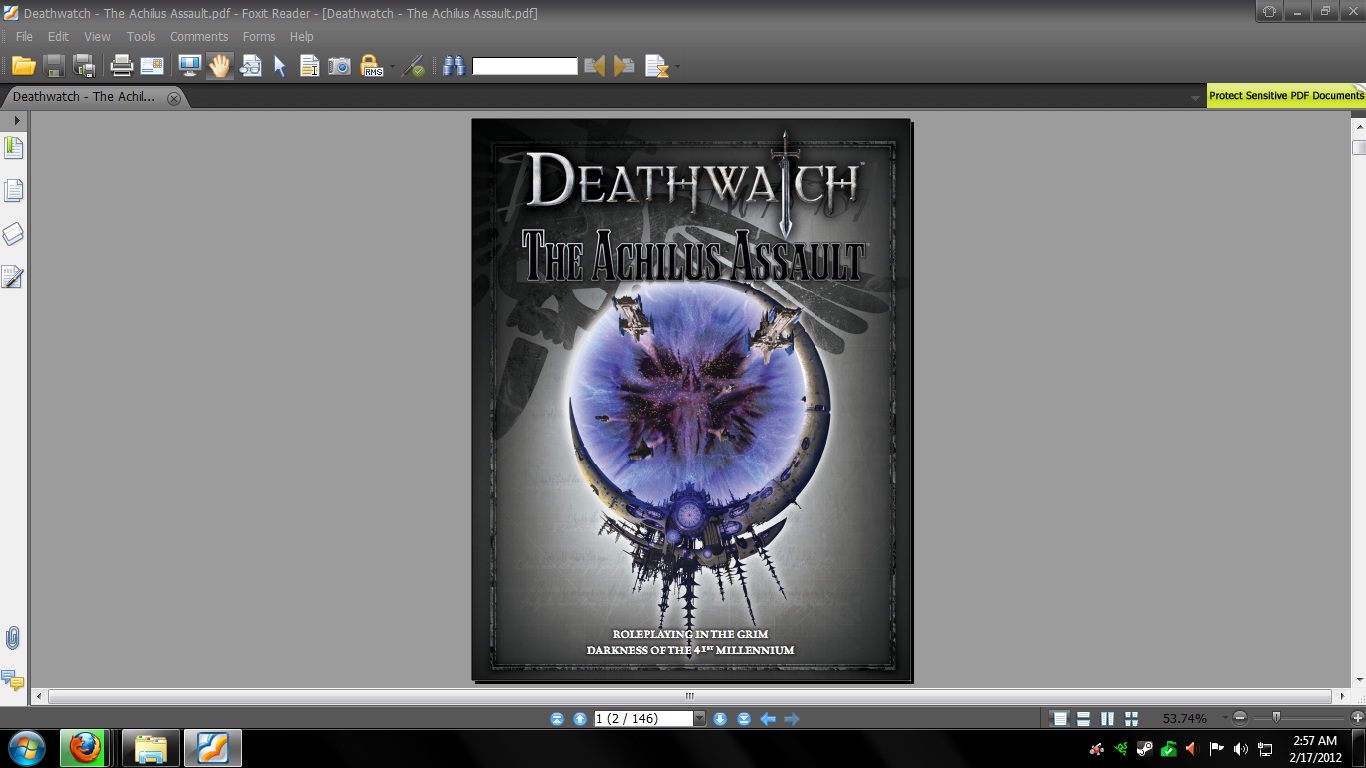Zoom in with the plus button

pos(1357,718)
